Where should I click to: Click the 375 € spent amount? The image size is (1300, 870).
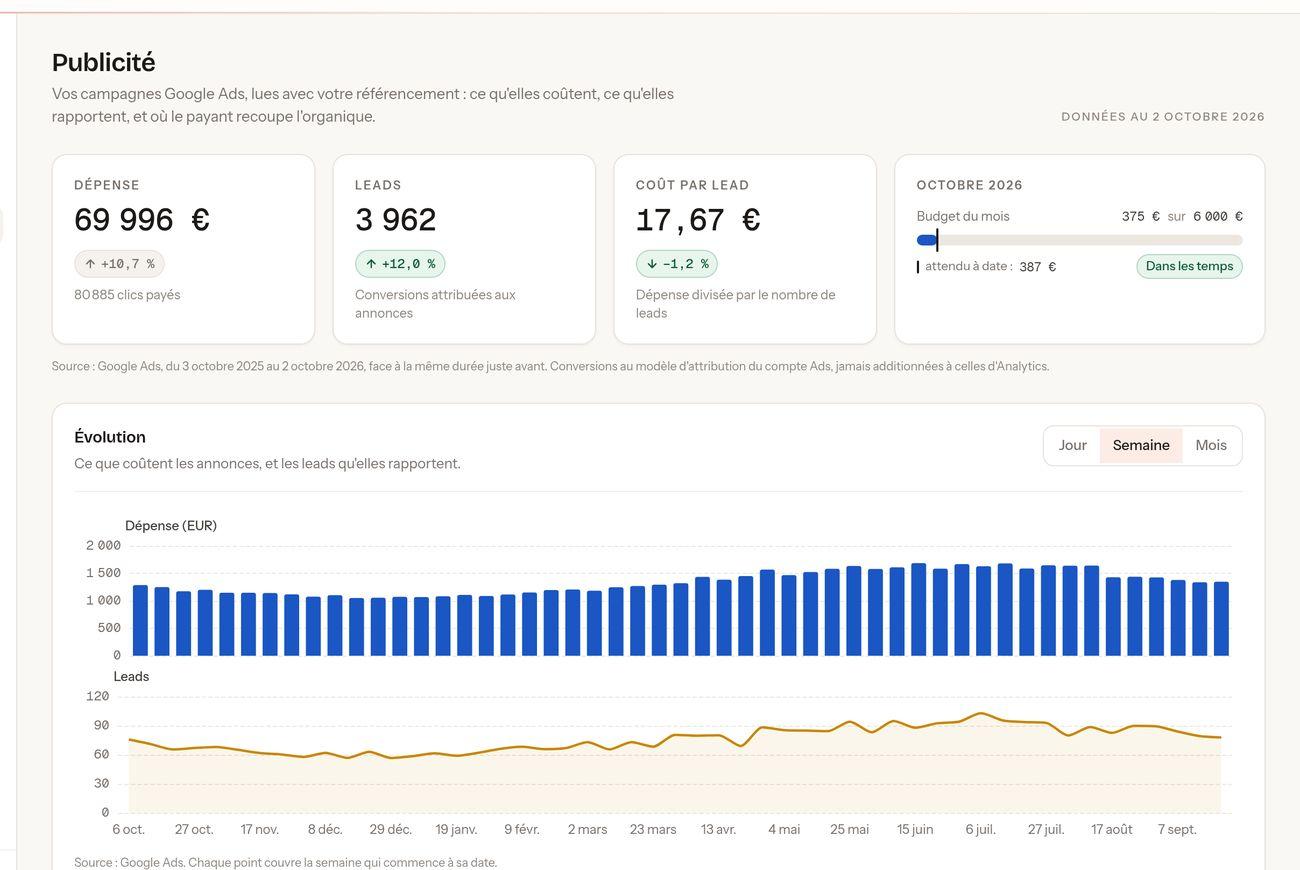click(1141, 216)
